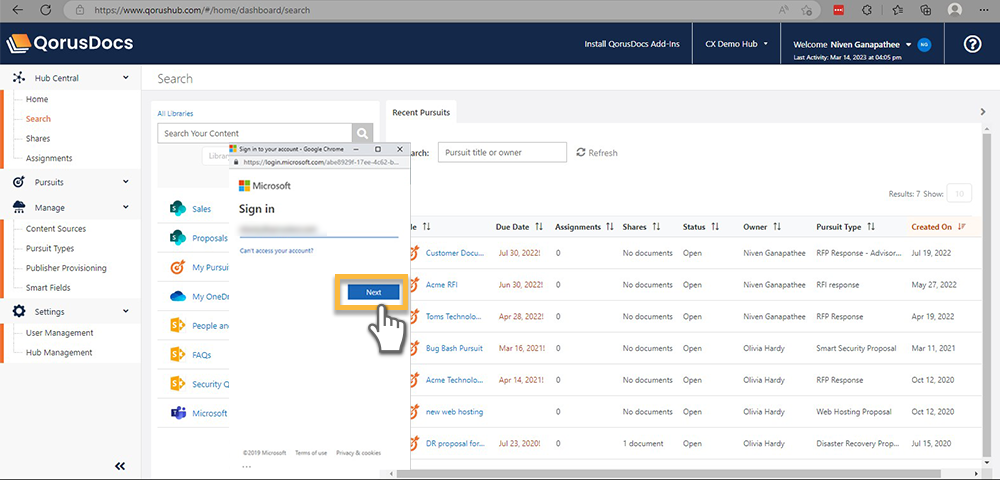Open Assignments in sidebar
This screenshot has height=480, width=1000.
(x=49, y=158)
